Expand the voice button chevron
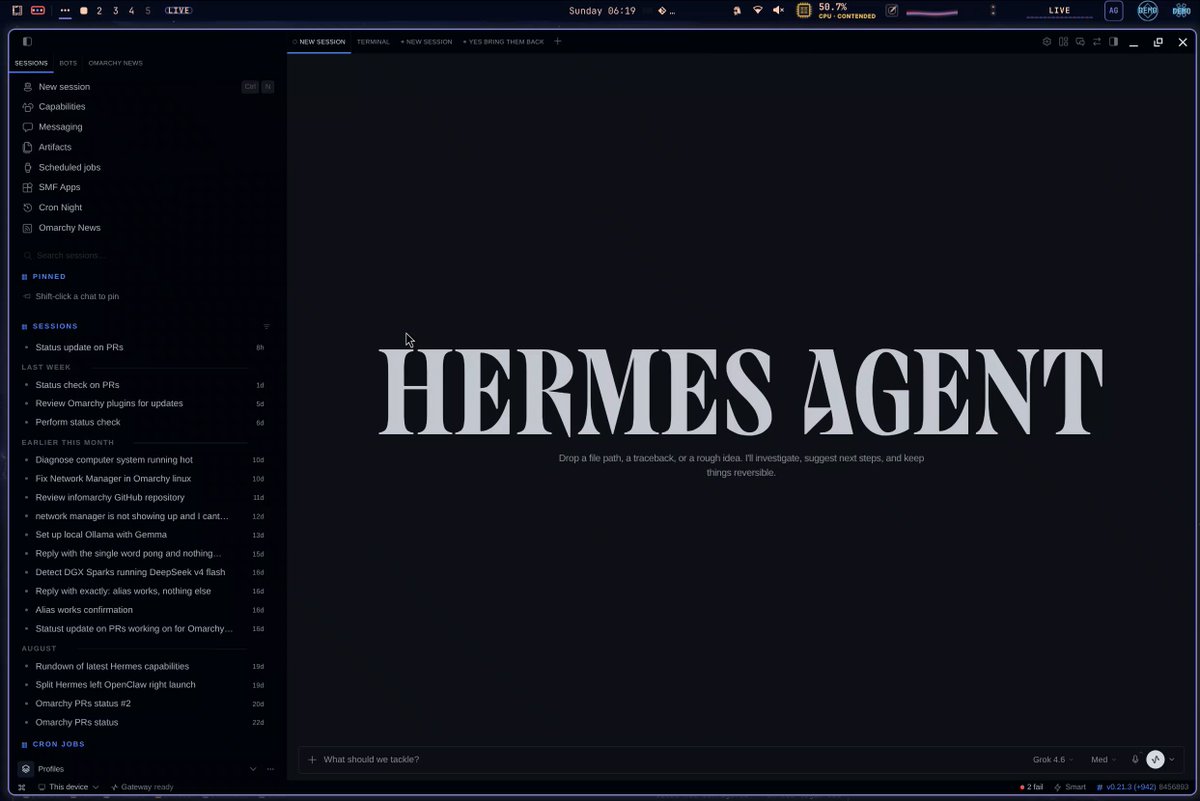This screenshot has width=1200, height=801. (x=1172, y=760)
